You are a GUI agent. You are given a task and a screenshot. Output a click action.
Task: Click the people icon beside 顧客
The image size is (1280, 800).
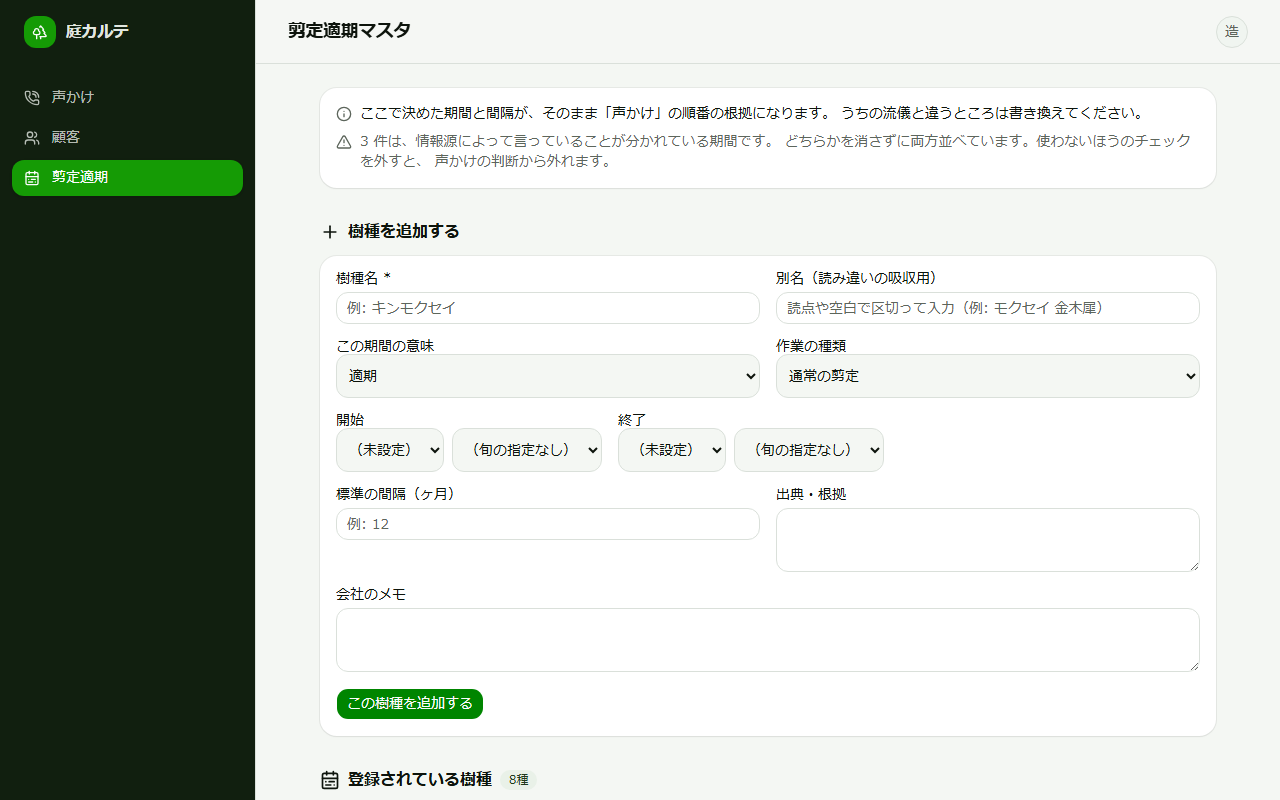(32, 137)
